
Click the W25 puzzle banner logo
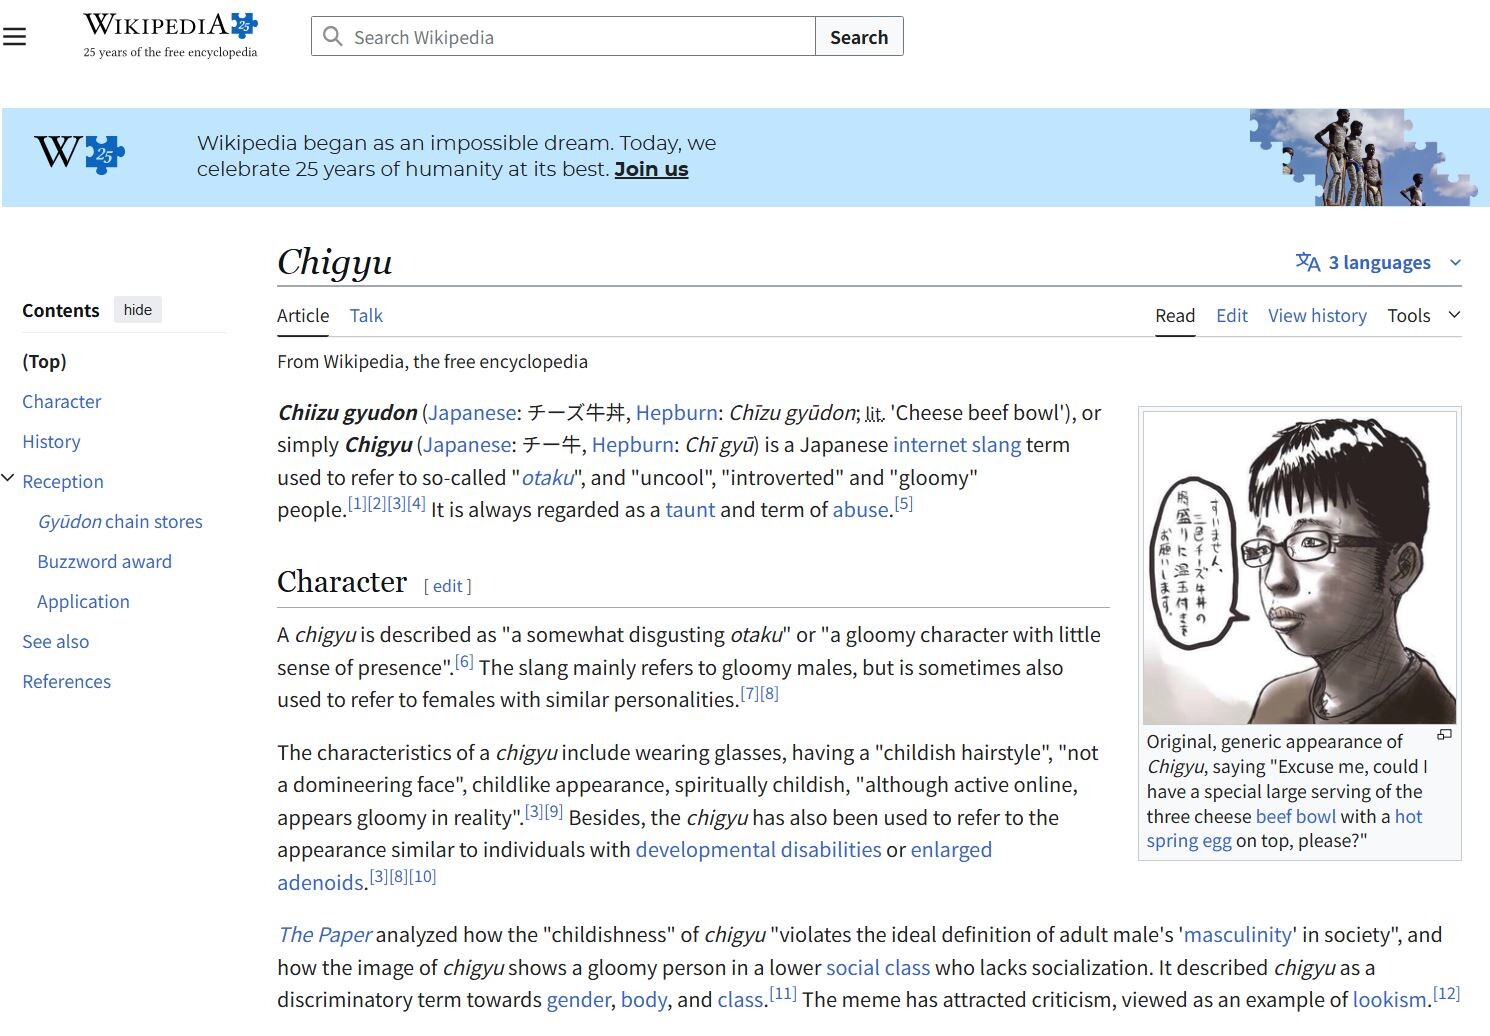tap(80, 153)
